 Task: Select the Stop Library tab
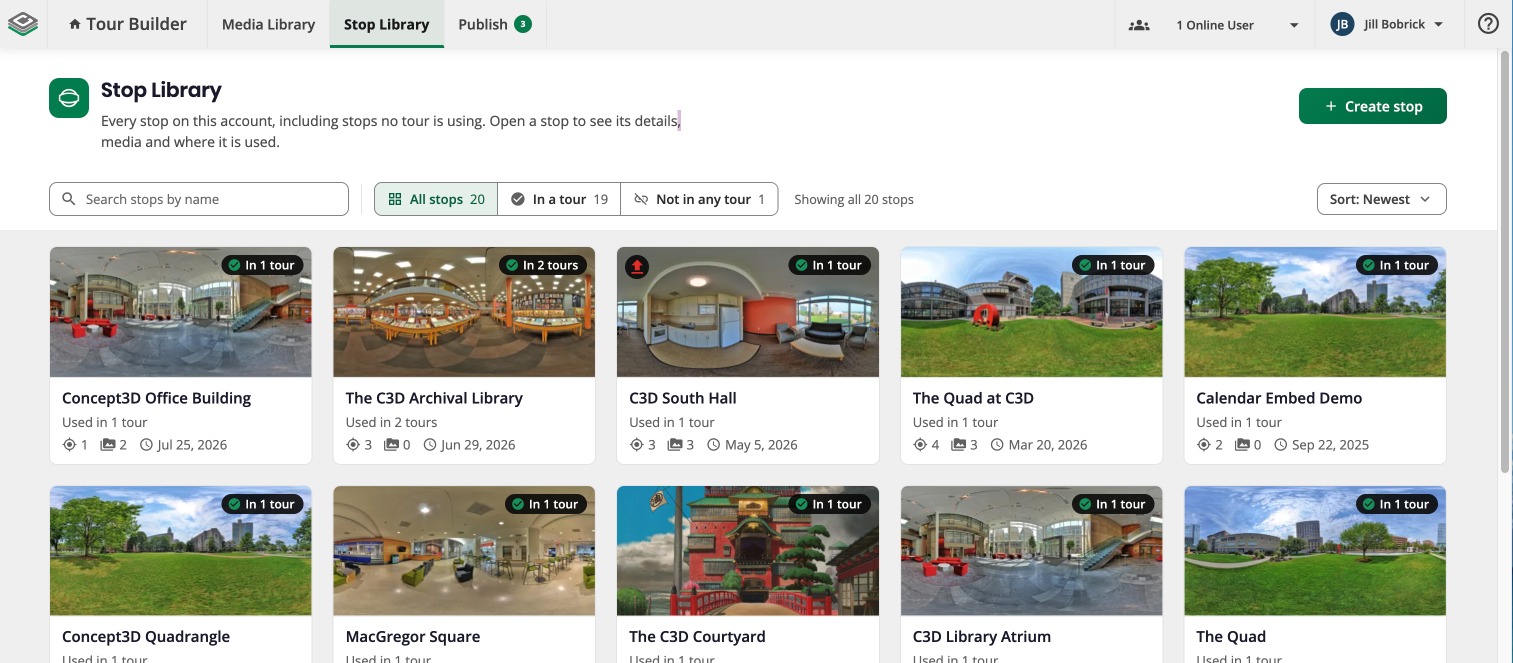(x=386, y=24)
